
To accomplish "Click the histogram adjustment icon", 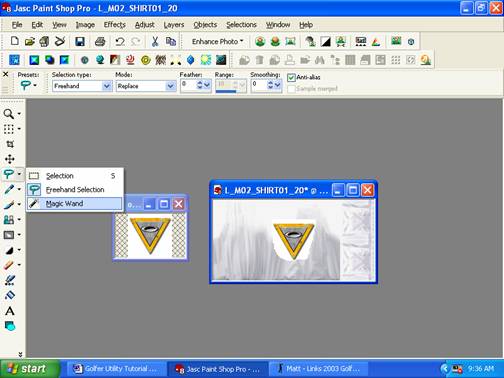I will (361, 41).
